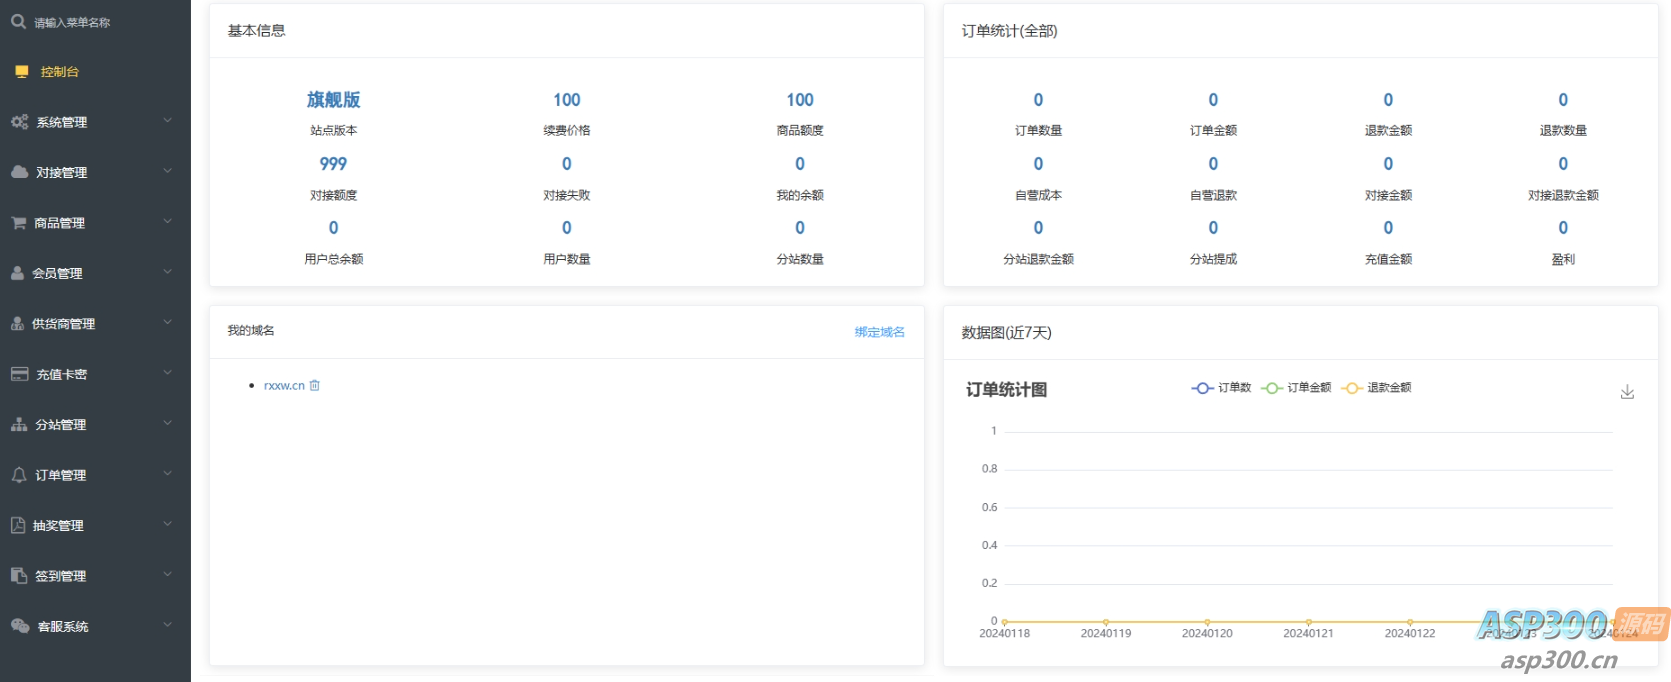Viewport: 1671px width, 682px height.
Task: Expand the 充值卡密 menu arrow
Action: click(x=167, y=373)
